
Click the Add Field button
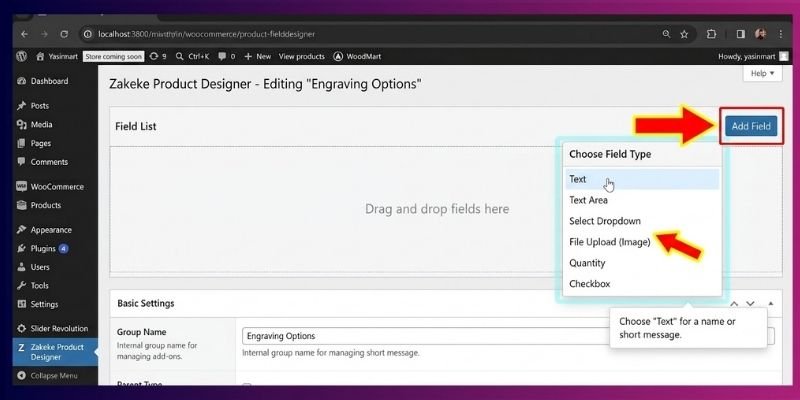tap(751, 126)
